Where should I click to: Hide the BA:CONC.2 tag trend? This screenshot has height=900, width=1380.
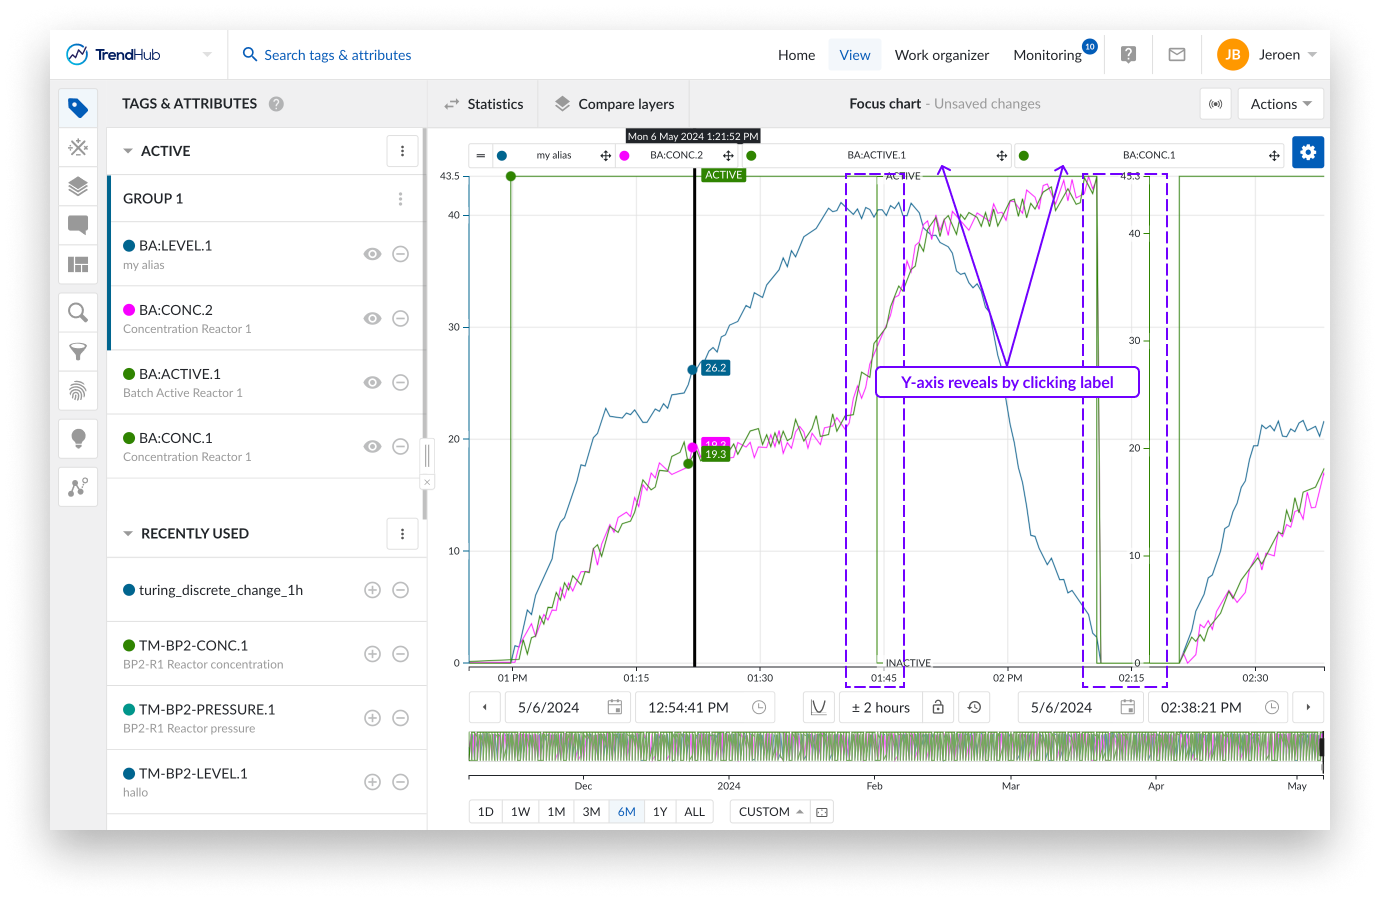372,318
